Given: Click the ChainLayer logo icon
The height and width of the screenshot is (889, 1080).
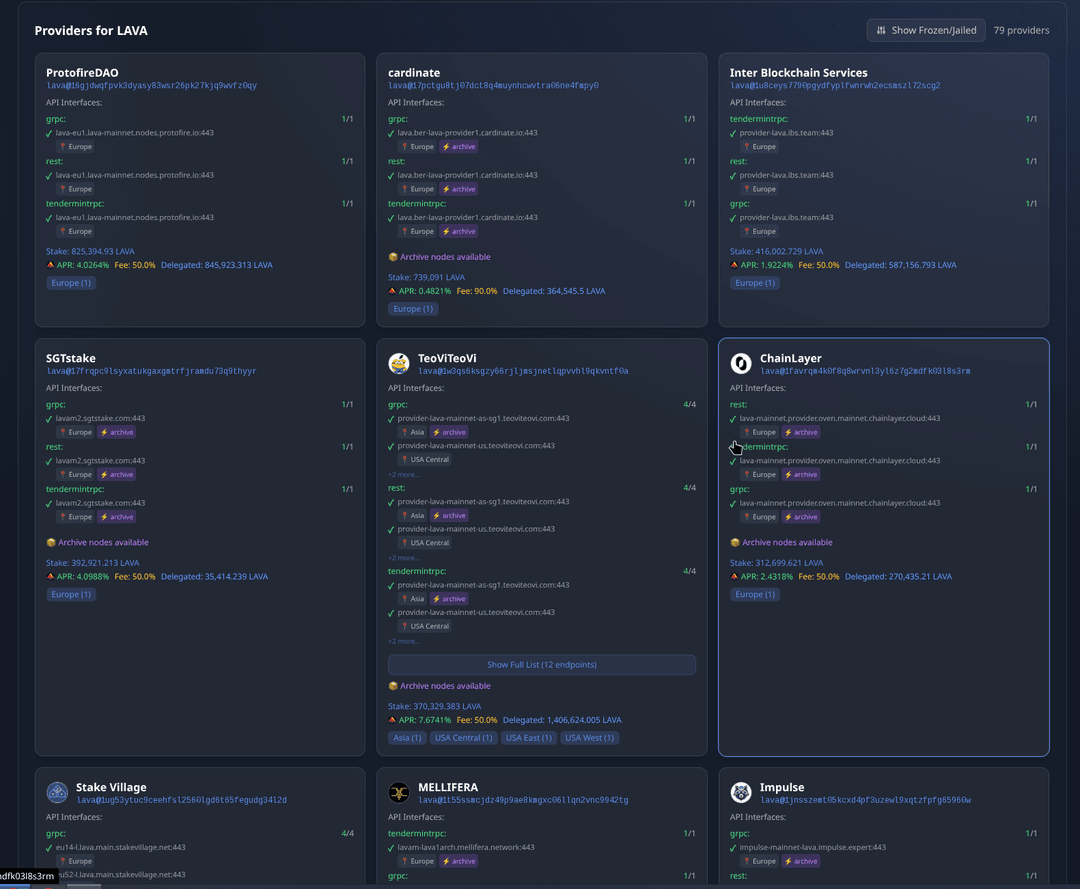Looking at the screenshot, I should (741, 363).
